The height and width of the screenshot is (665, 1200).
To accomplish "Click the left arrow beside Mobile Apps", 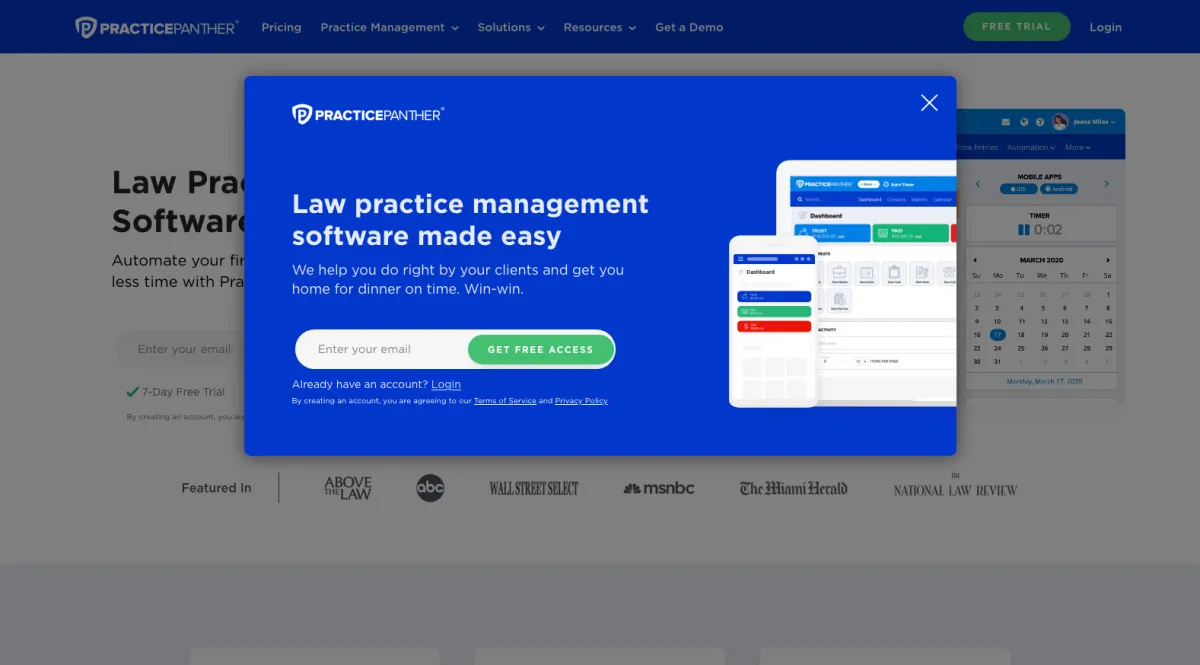I will pos(977,185).
